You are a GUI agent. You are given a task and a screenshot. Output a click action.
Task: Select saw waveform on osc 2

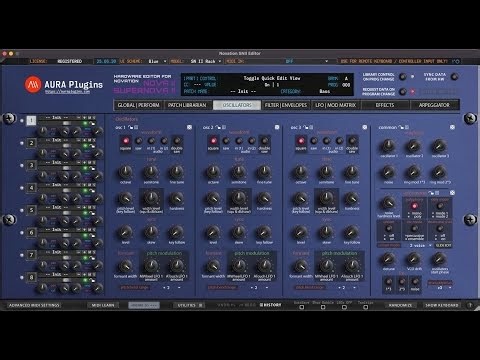226,141
